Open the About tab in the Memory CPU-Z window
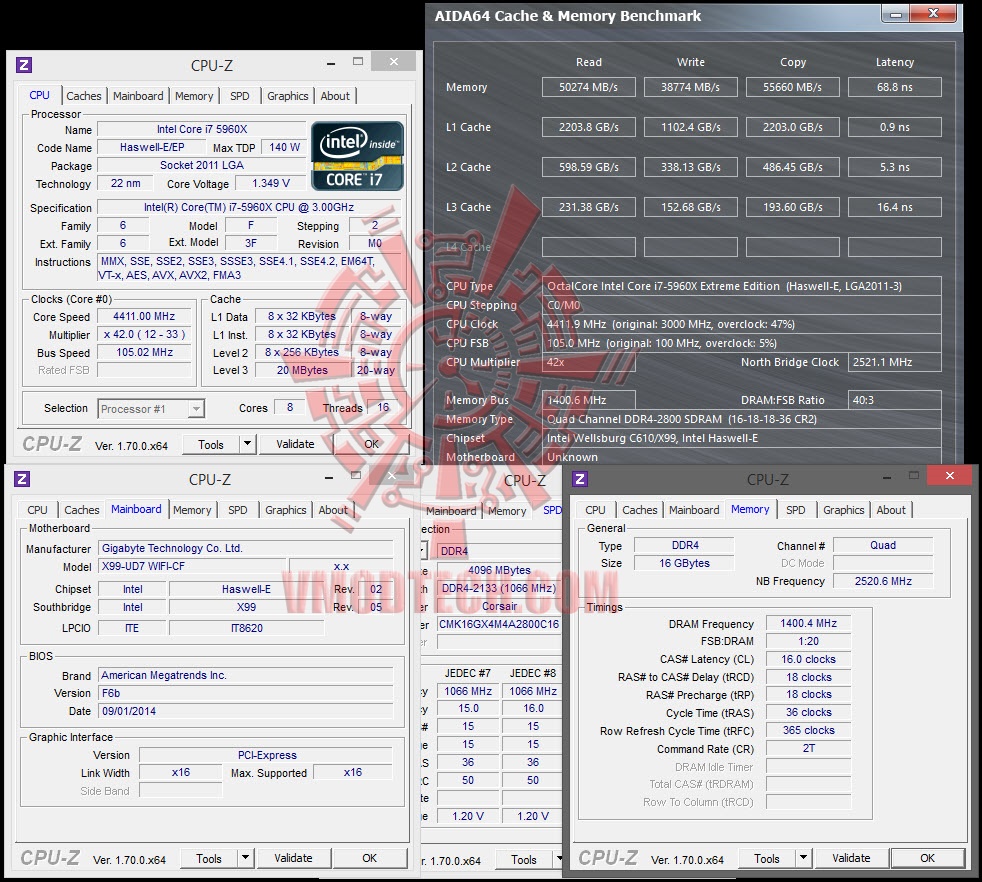 pyautogui.click(x=891, y=510)
